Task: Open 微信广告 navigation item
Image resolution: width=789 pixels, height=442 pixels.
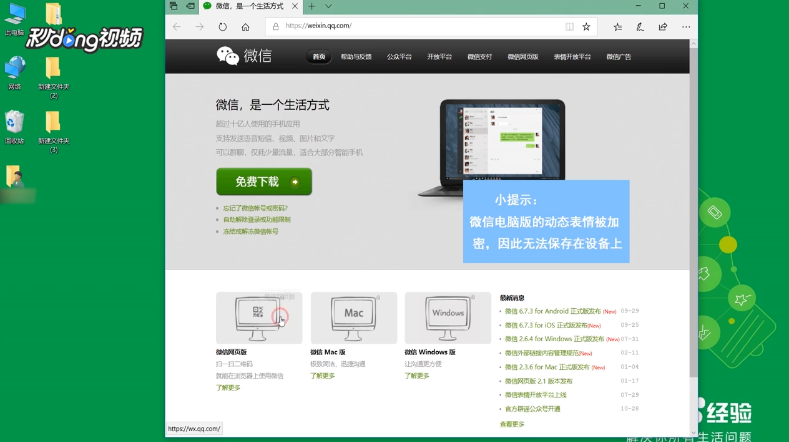Action: (618, 57)
